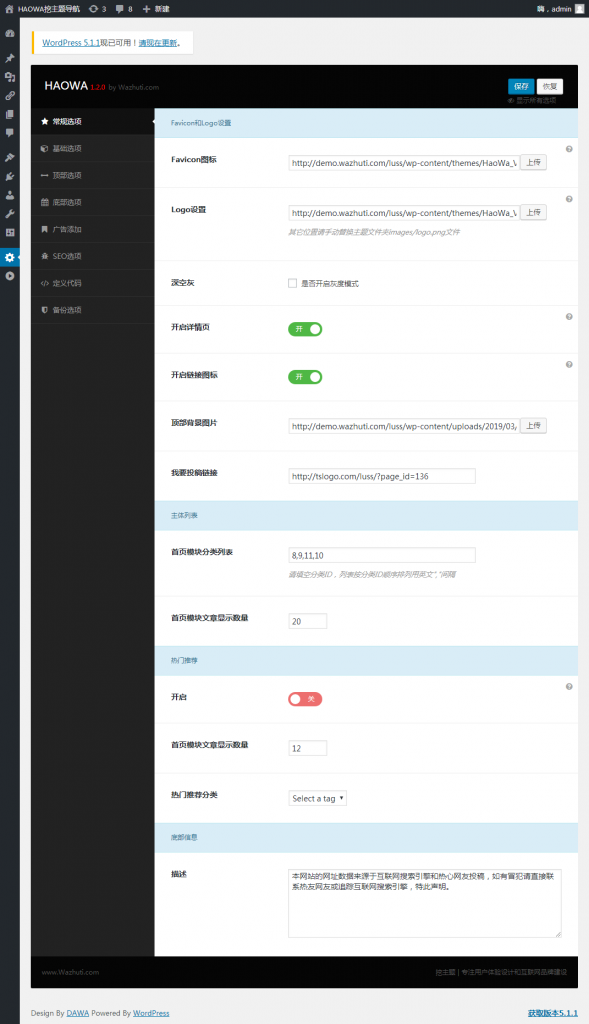Click the 保存 button
Screen dimensions: 589x1024
521,86
